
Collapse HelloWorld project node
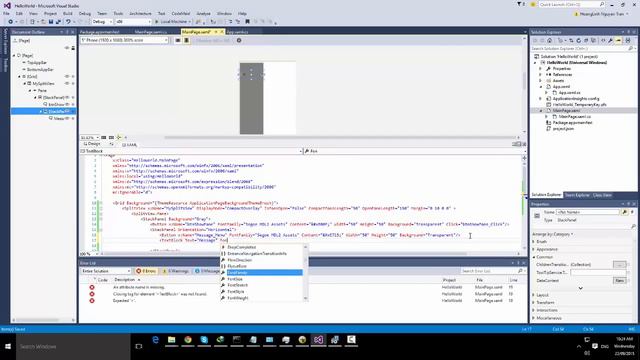(535, 63)
